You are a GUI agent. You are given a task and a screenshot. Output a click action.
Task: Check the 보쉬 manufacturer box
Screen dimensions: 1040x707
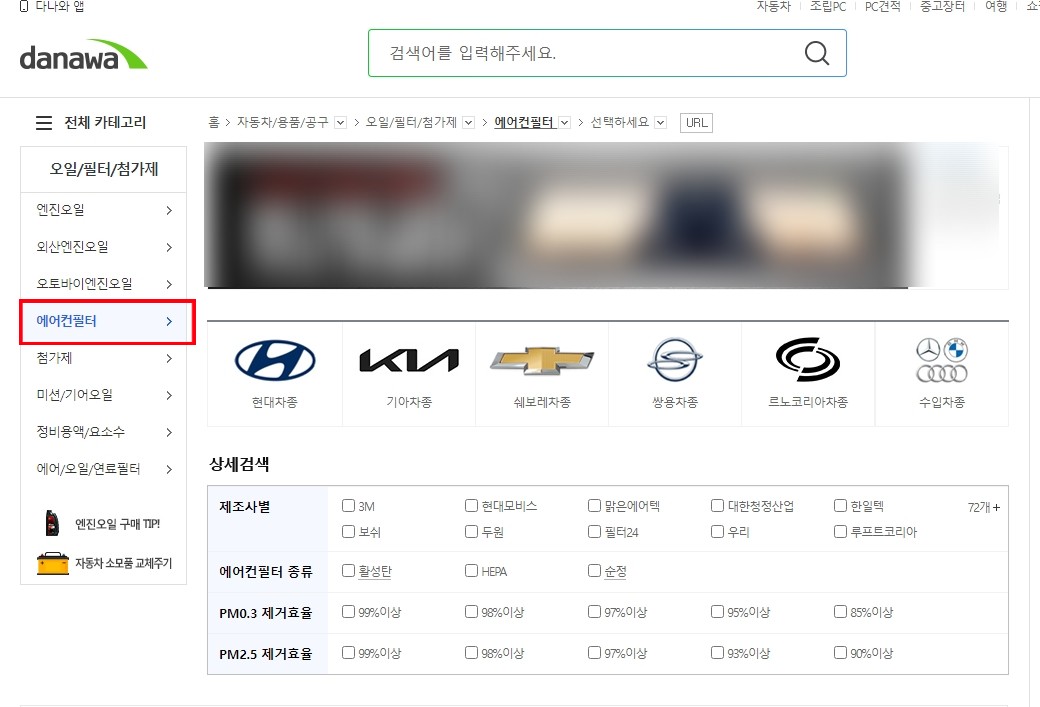(348, 531)
